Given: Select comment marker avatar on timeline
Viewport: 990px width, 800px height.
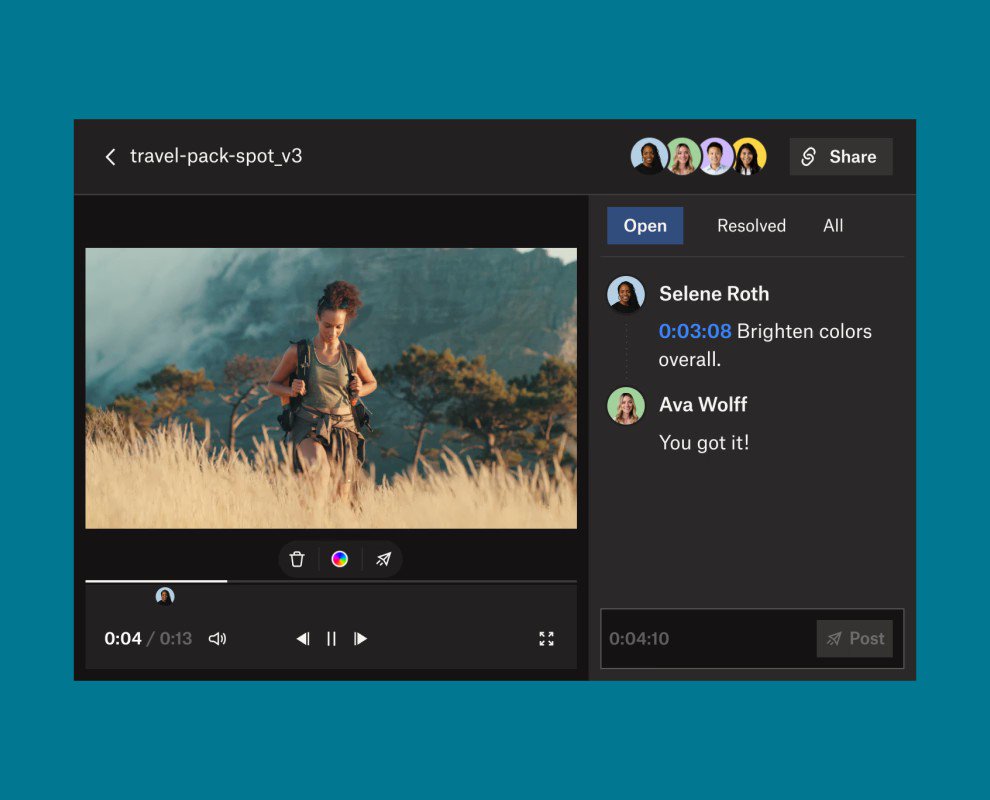Looking at the screenshot, I should 165,596.
